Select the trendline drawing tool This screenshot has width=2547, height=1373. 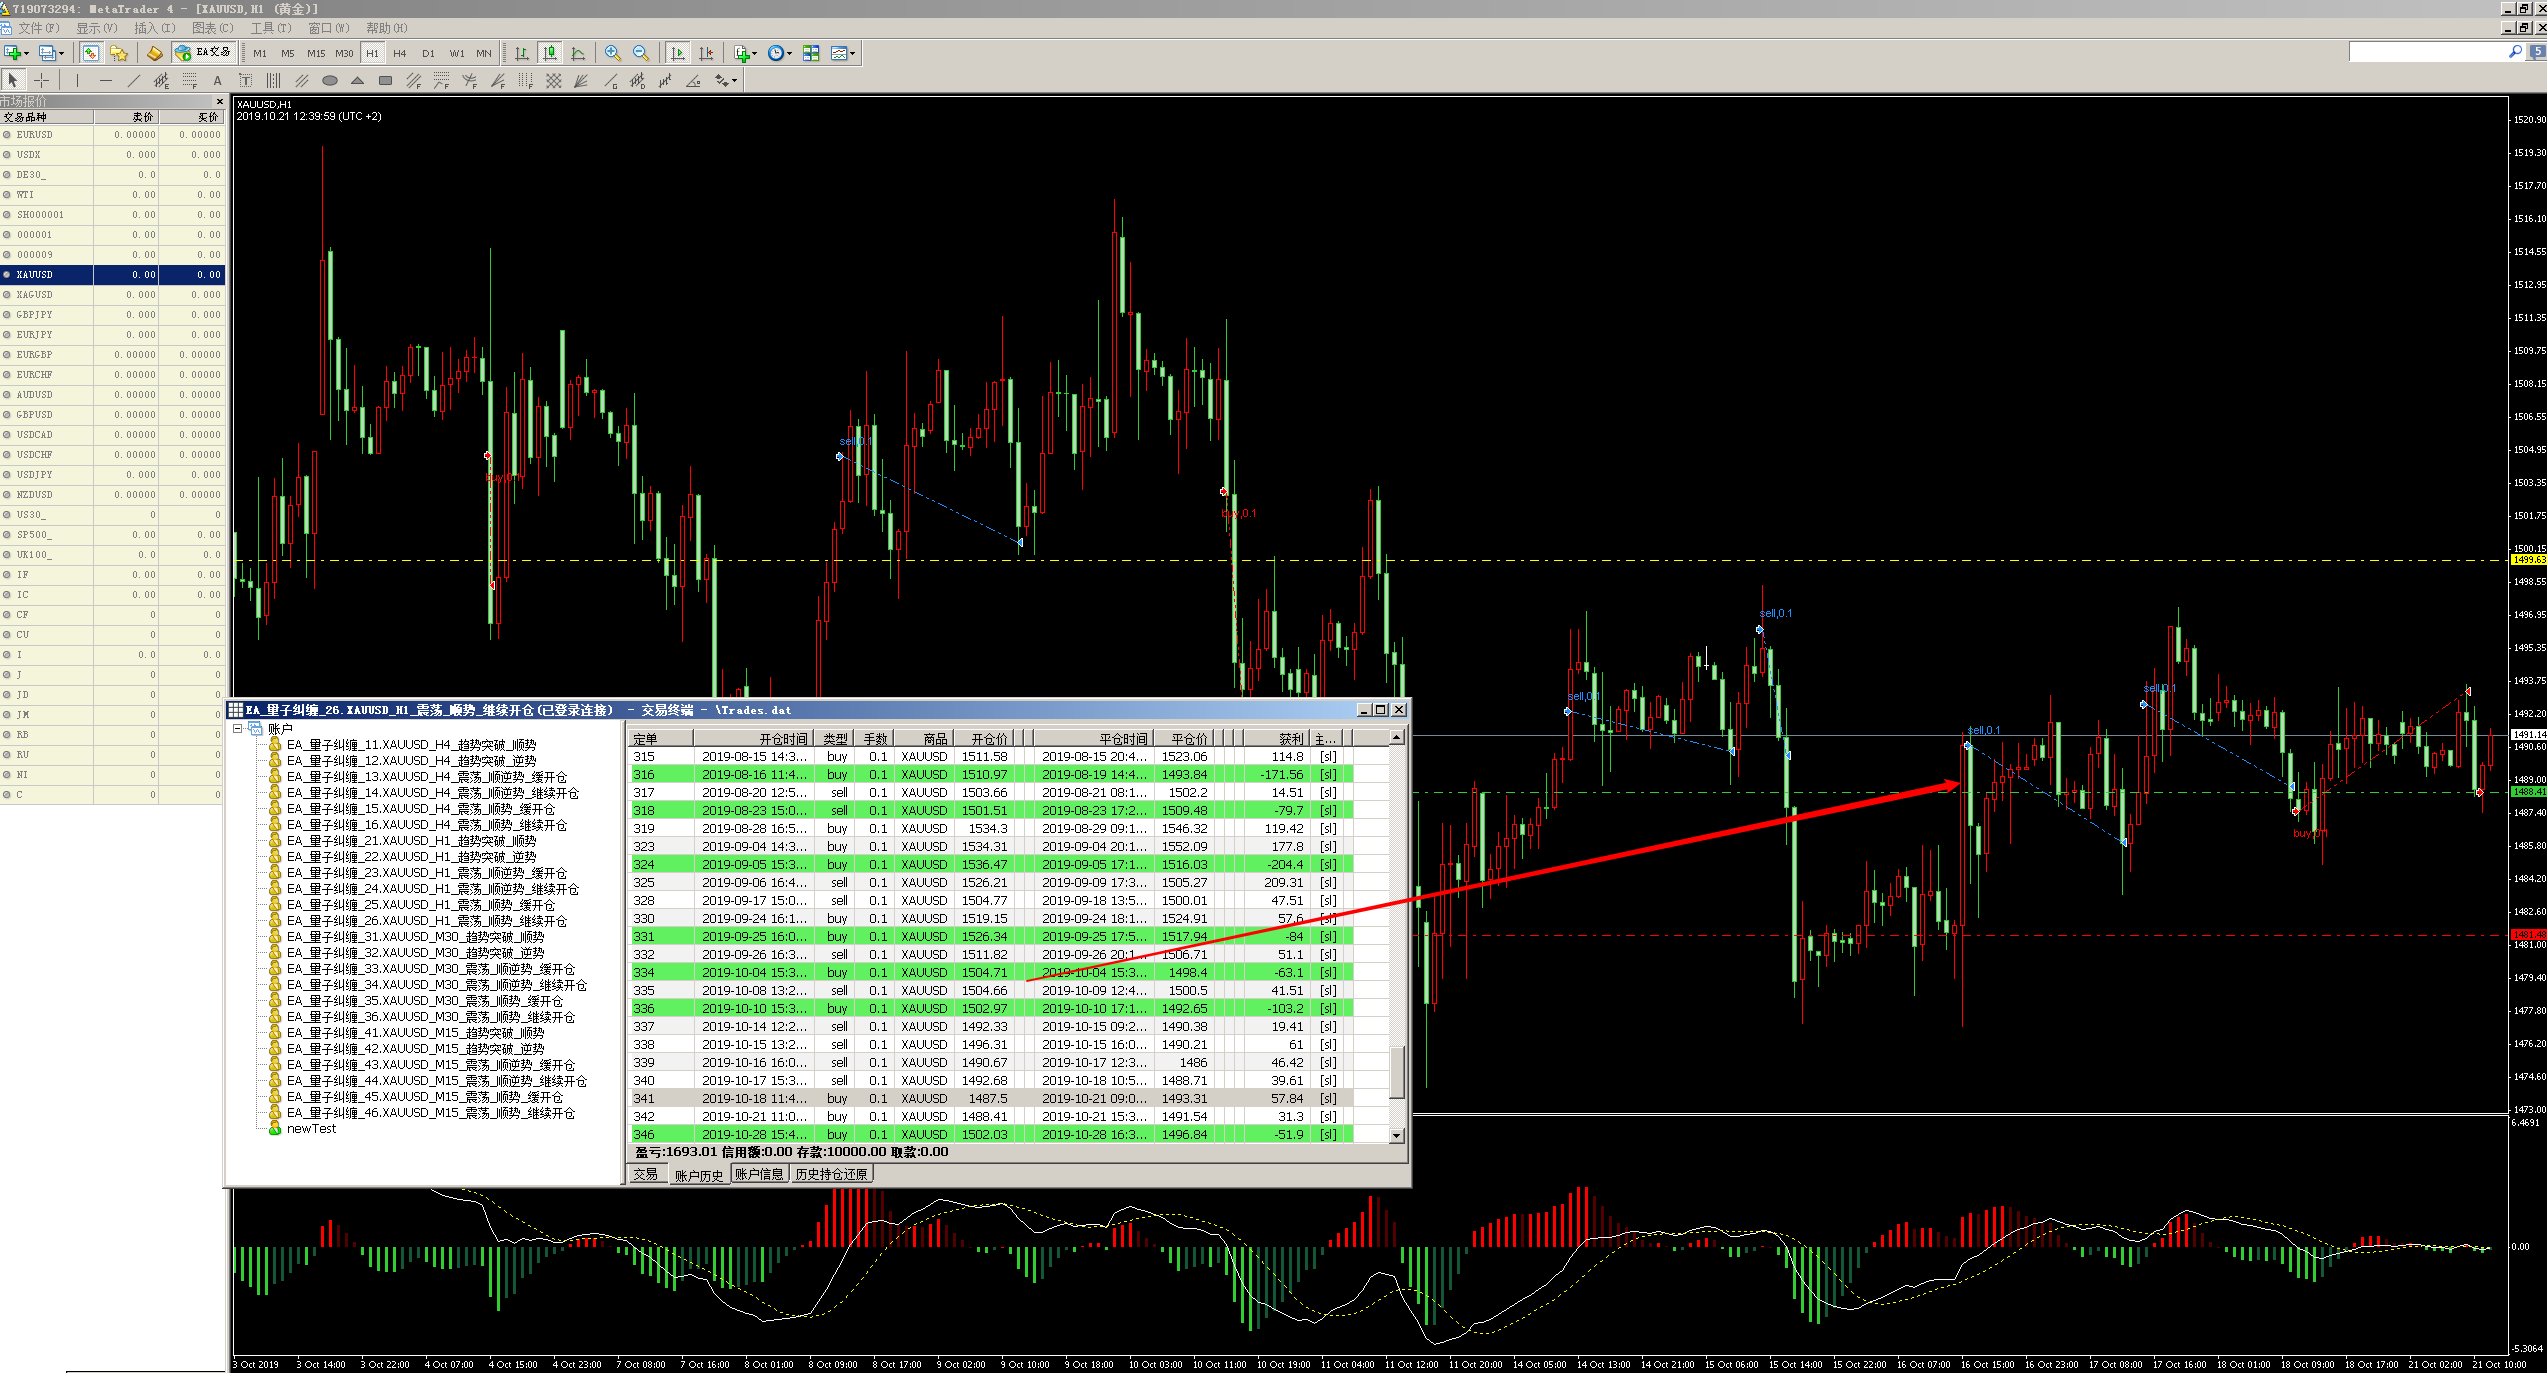click(x=134, y=81)
